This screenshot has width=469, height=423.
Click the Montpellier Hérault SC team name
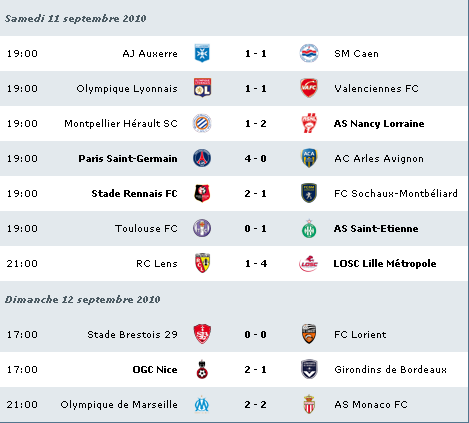pyautogui.click(x=121, y=124)
